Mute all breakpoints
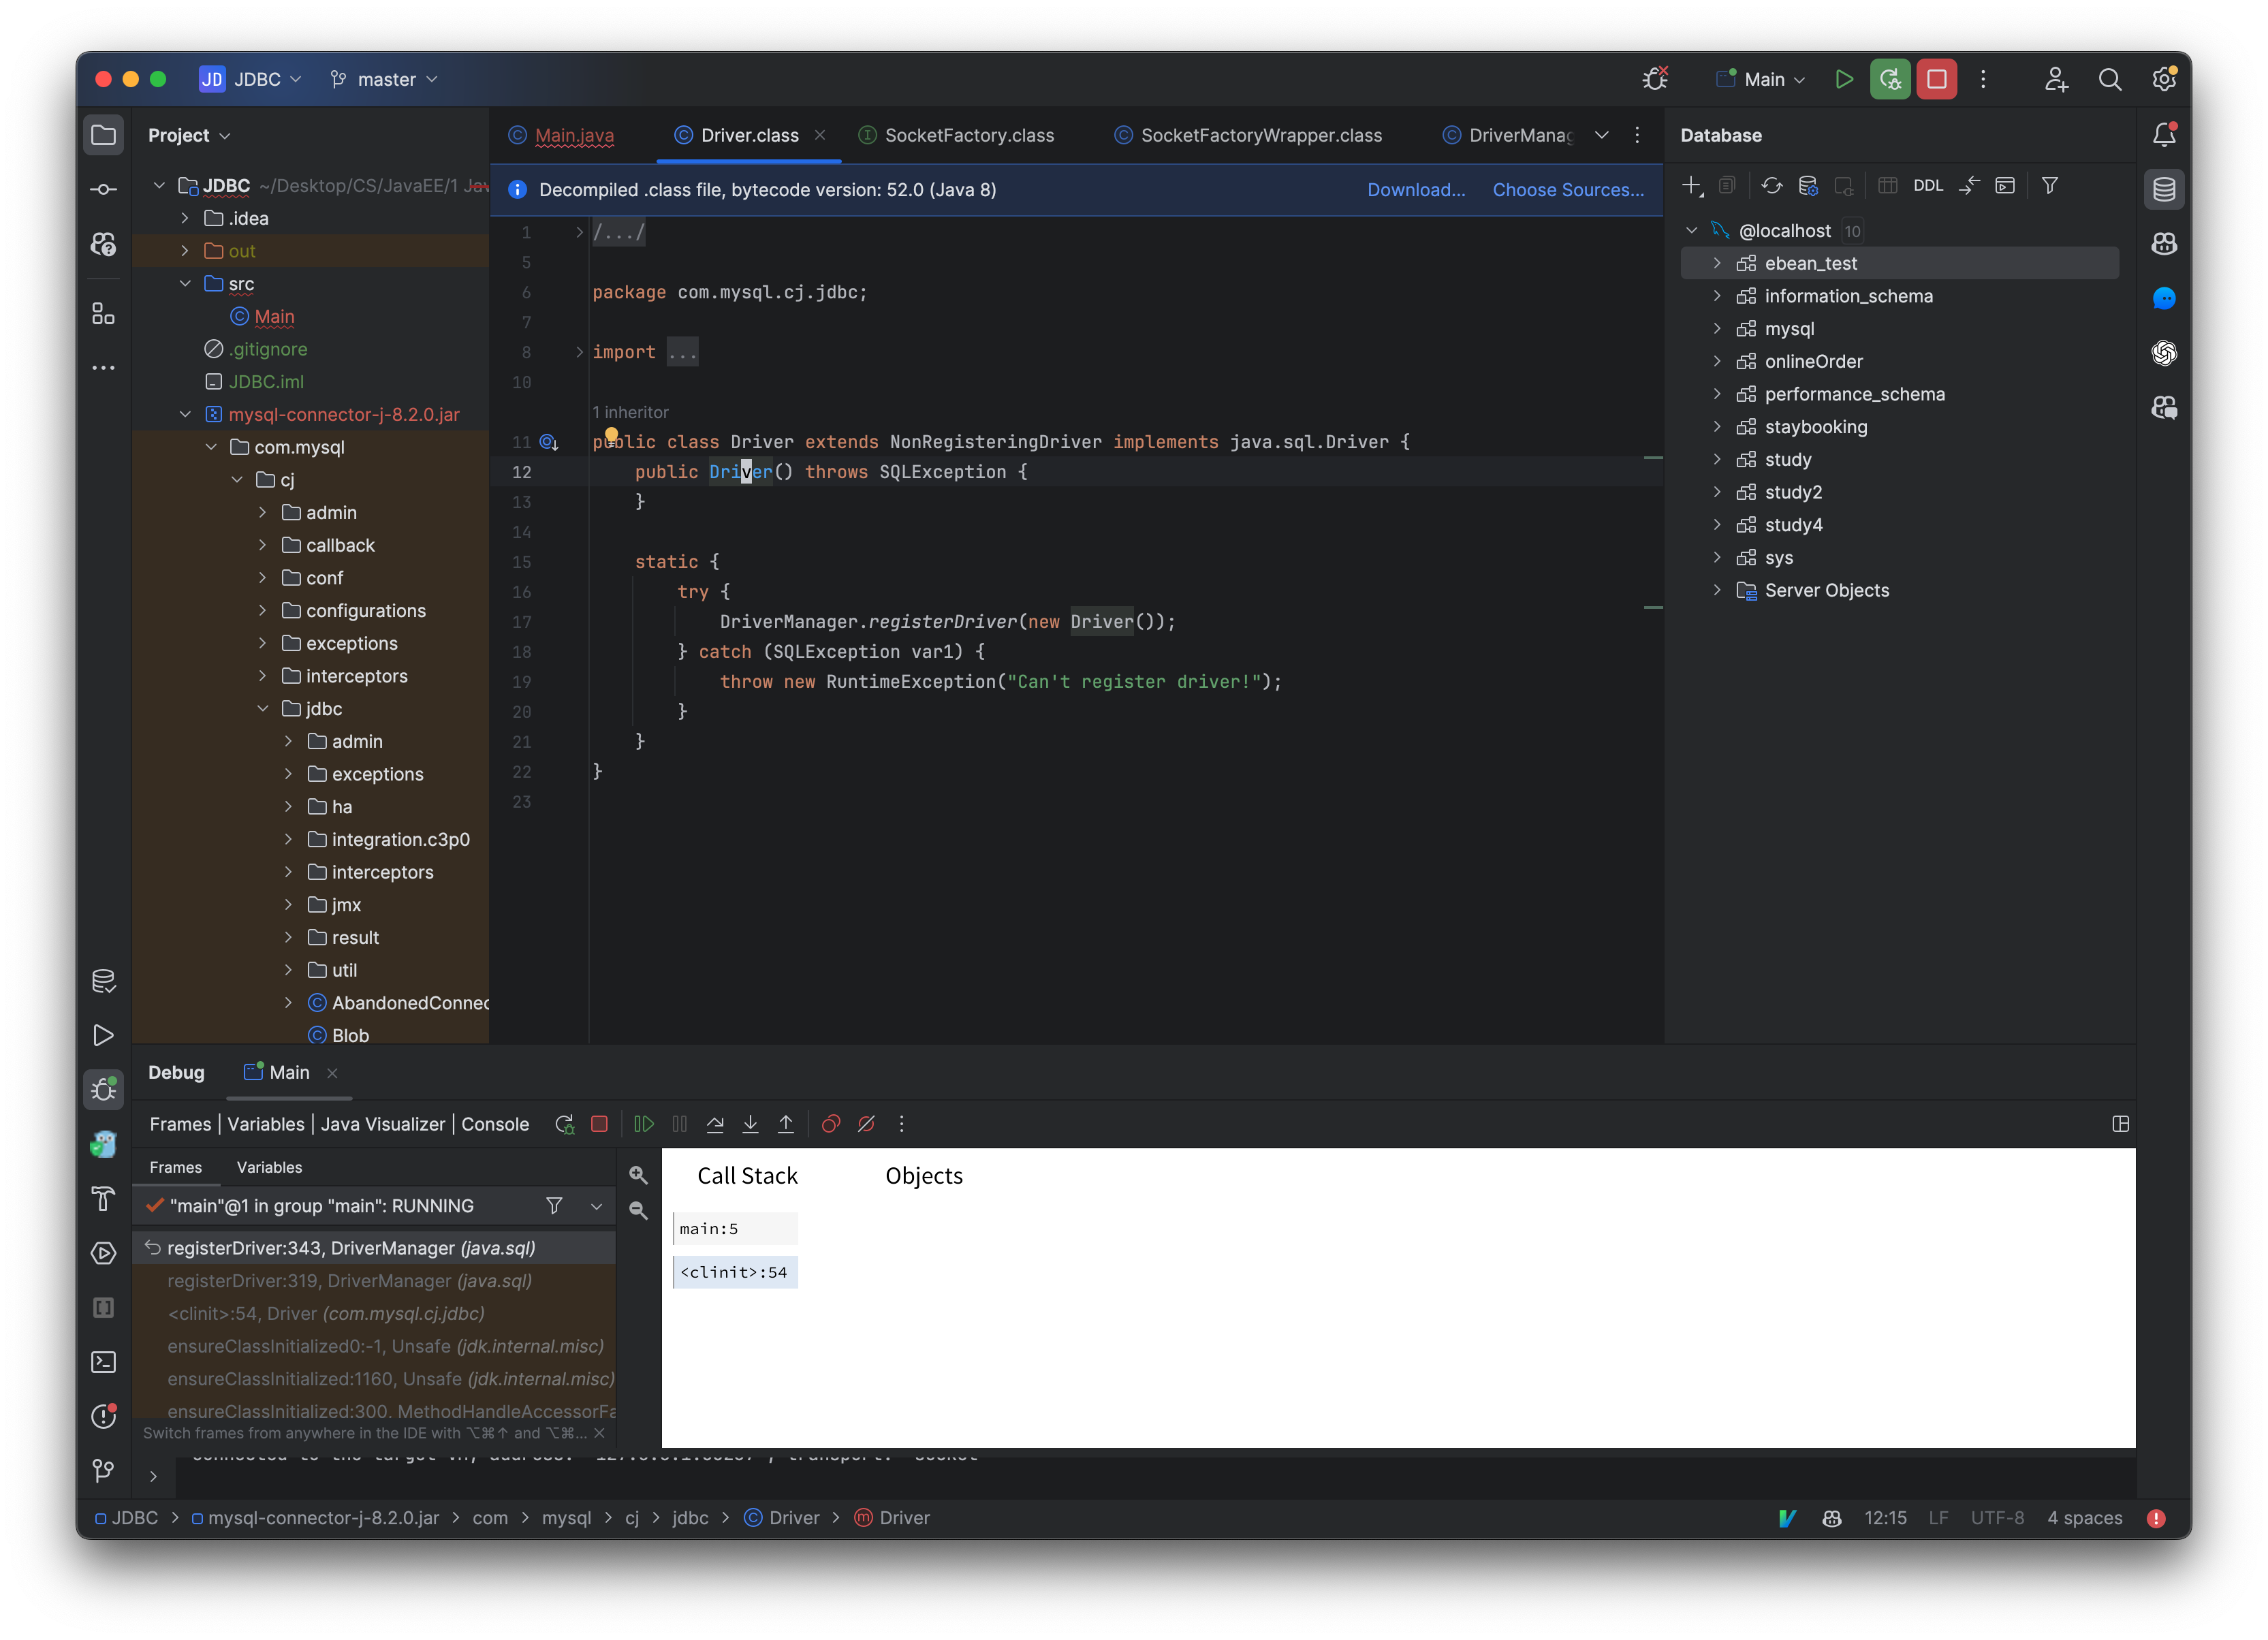The height and width of the screenshot is (1640, 2268). (x=866, y=1124)
